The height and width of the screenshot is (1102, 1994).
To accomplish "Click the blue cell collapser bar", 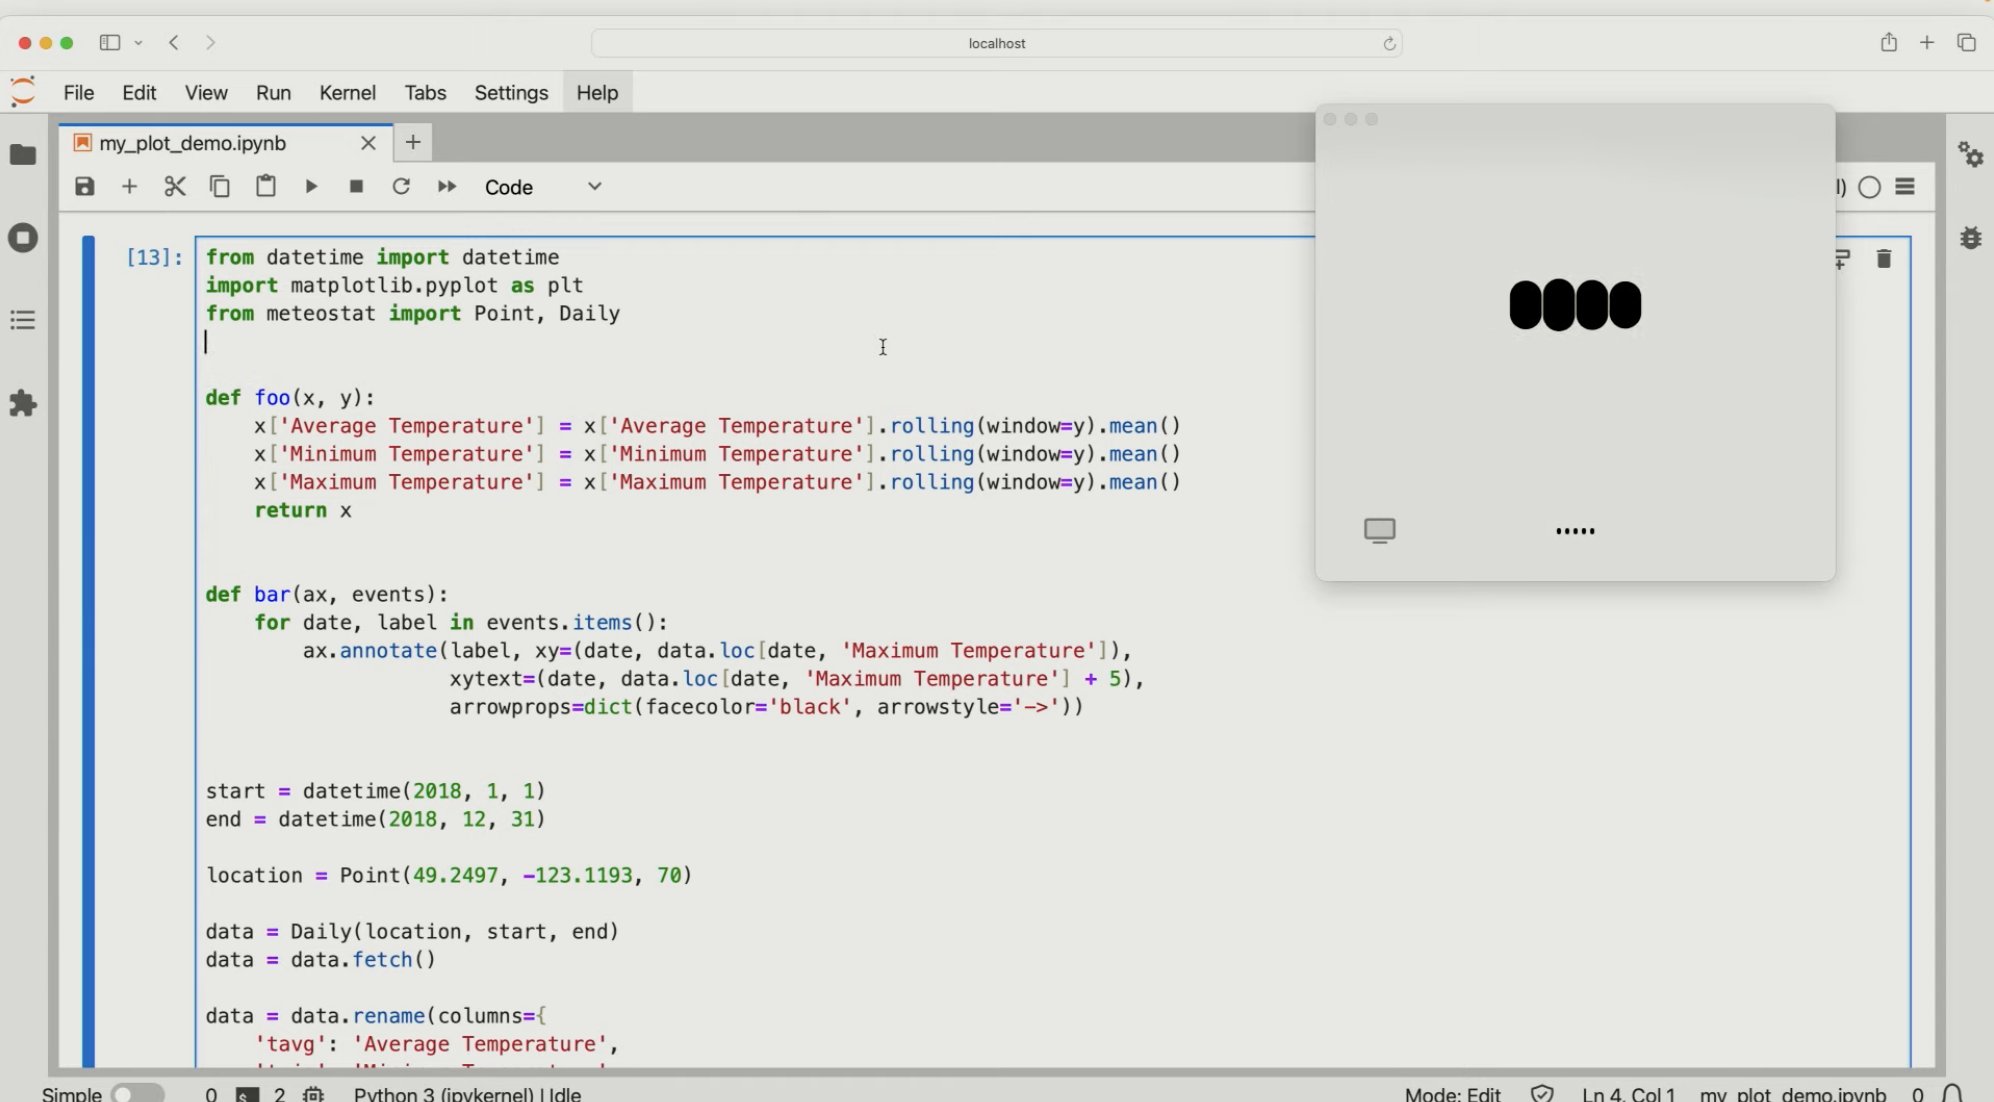I will pos(89,650).
